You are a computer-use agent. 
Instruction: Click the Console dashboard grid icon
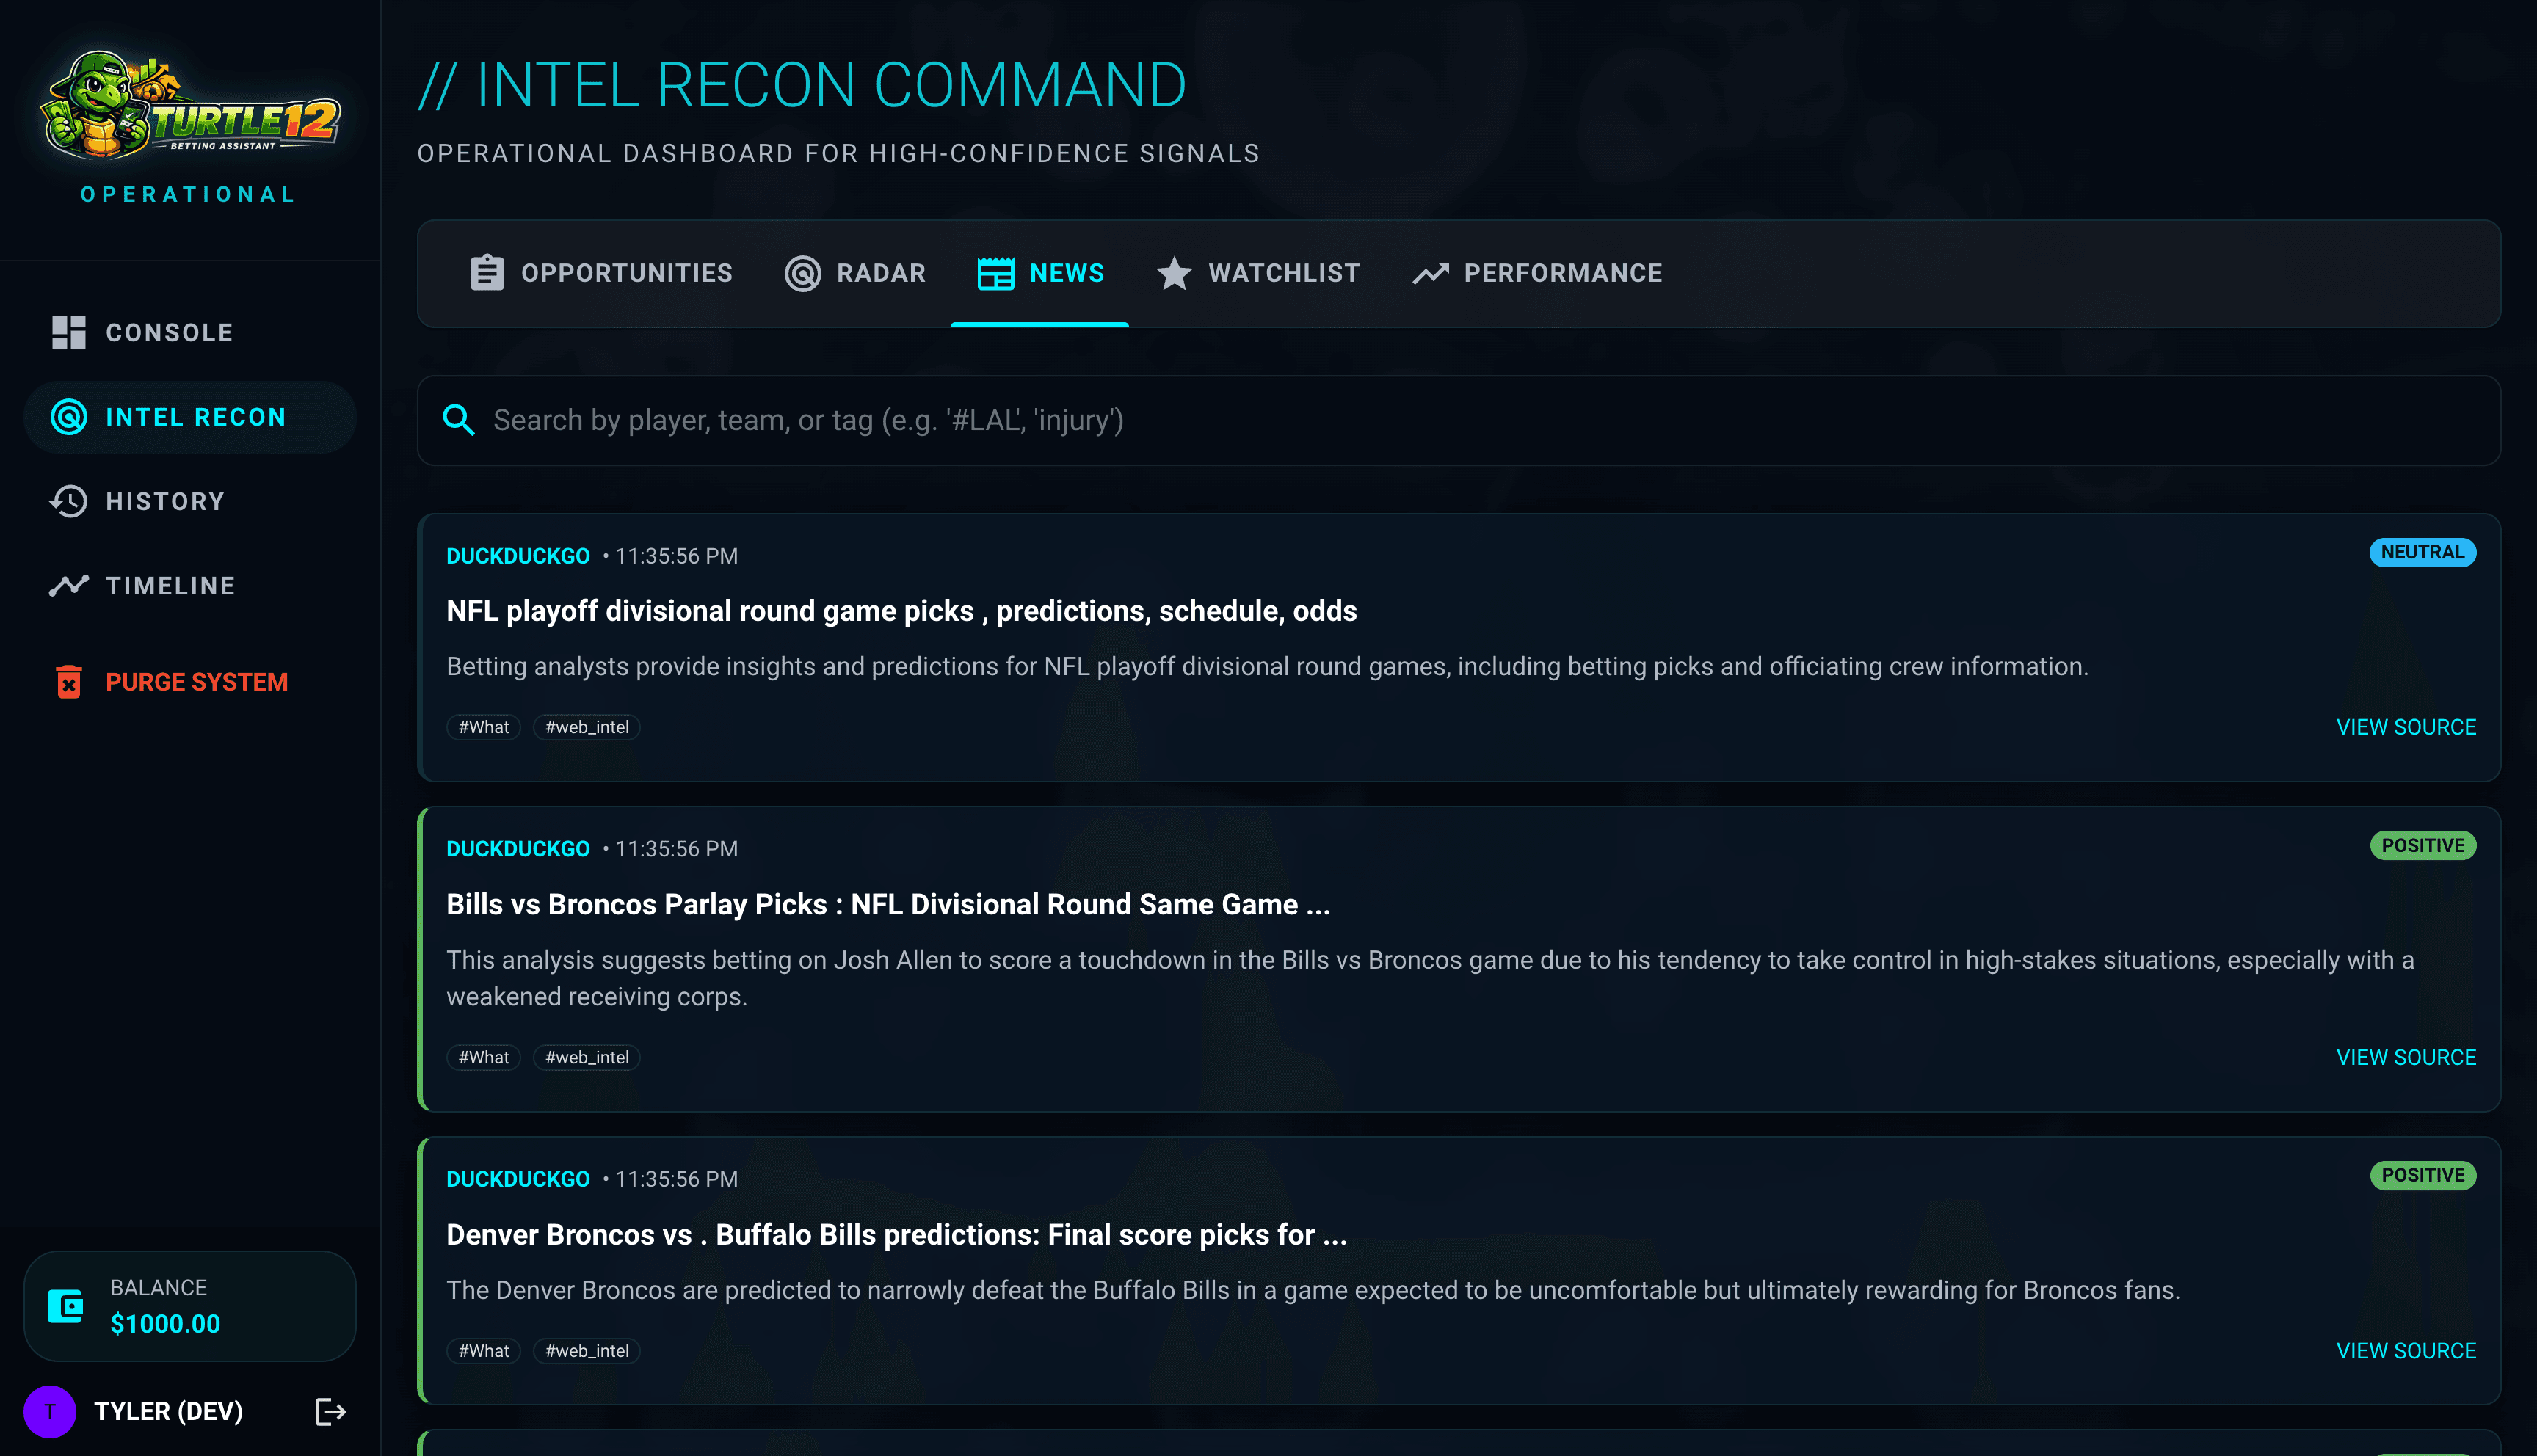click(x=68, y=333)
